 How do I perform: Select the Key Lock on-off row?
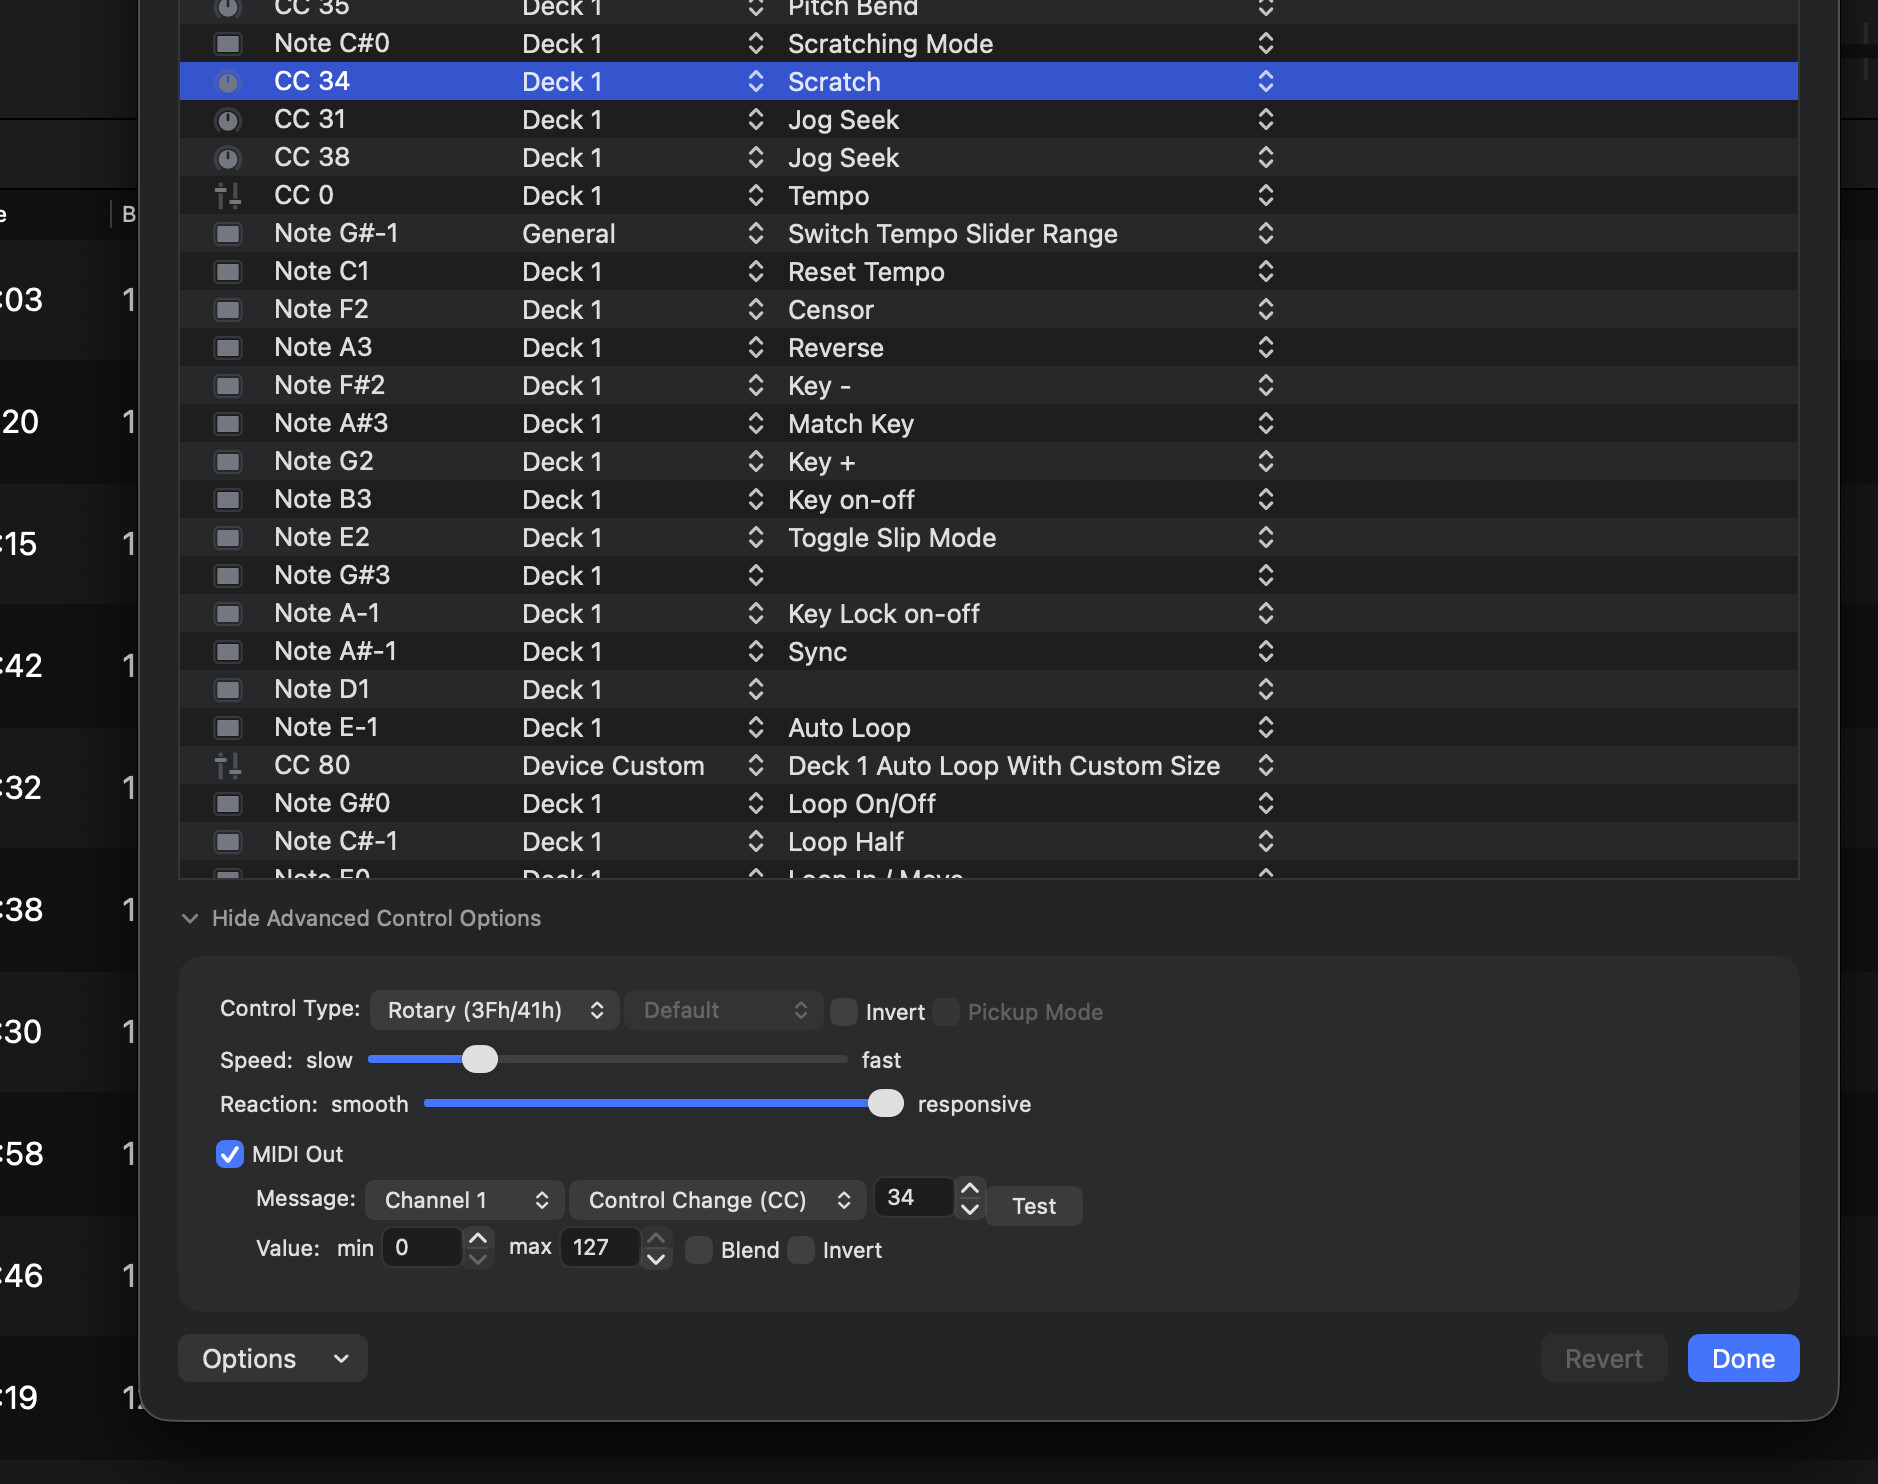tap(988, 614)
